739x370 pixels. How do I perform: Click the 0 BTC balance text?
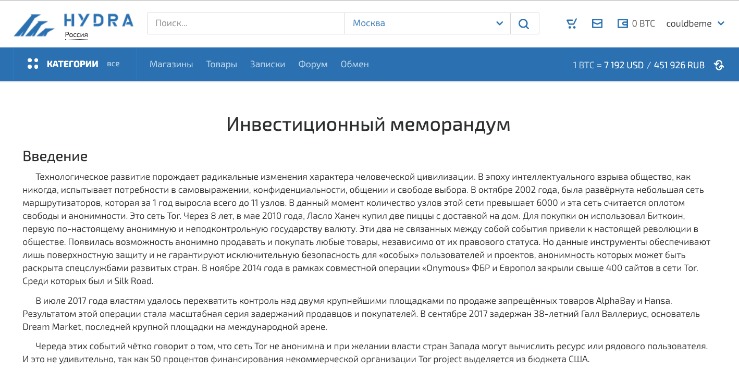pos(643,24)
